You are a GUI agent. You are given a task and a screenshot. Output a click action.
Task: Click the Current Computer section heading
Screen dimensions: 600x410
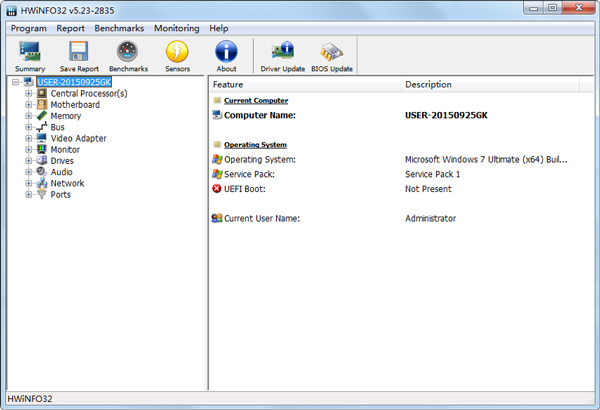[256, 100]
